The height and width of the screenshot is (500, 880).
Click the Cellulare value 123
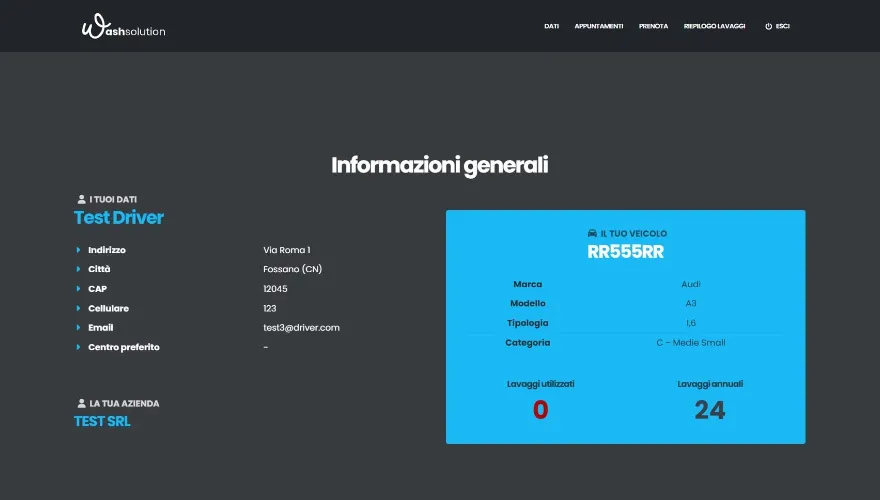[x=269, y=308]
